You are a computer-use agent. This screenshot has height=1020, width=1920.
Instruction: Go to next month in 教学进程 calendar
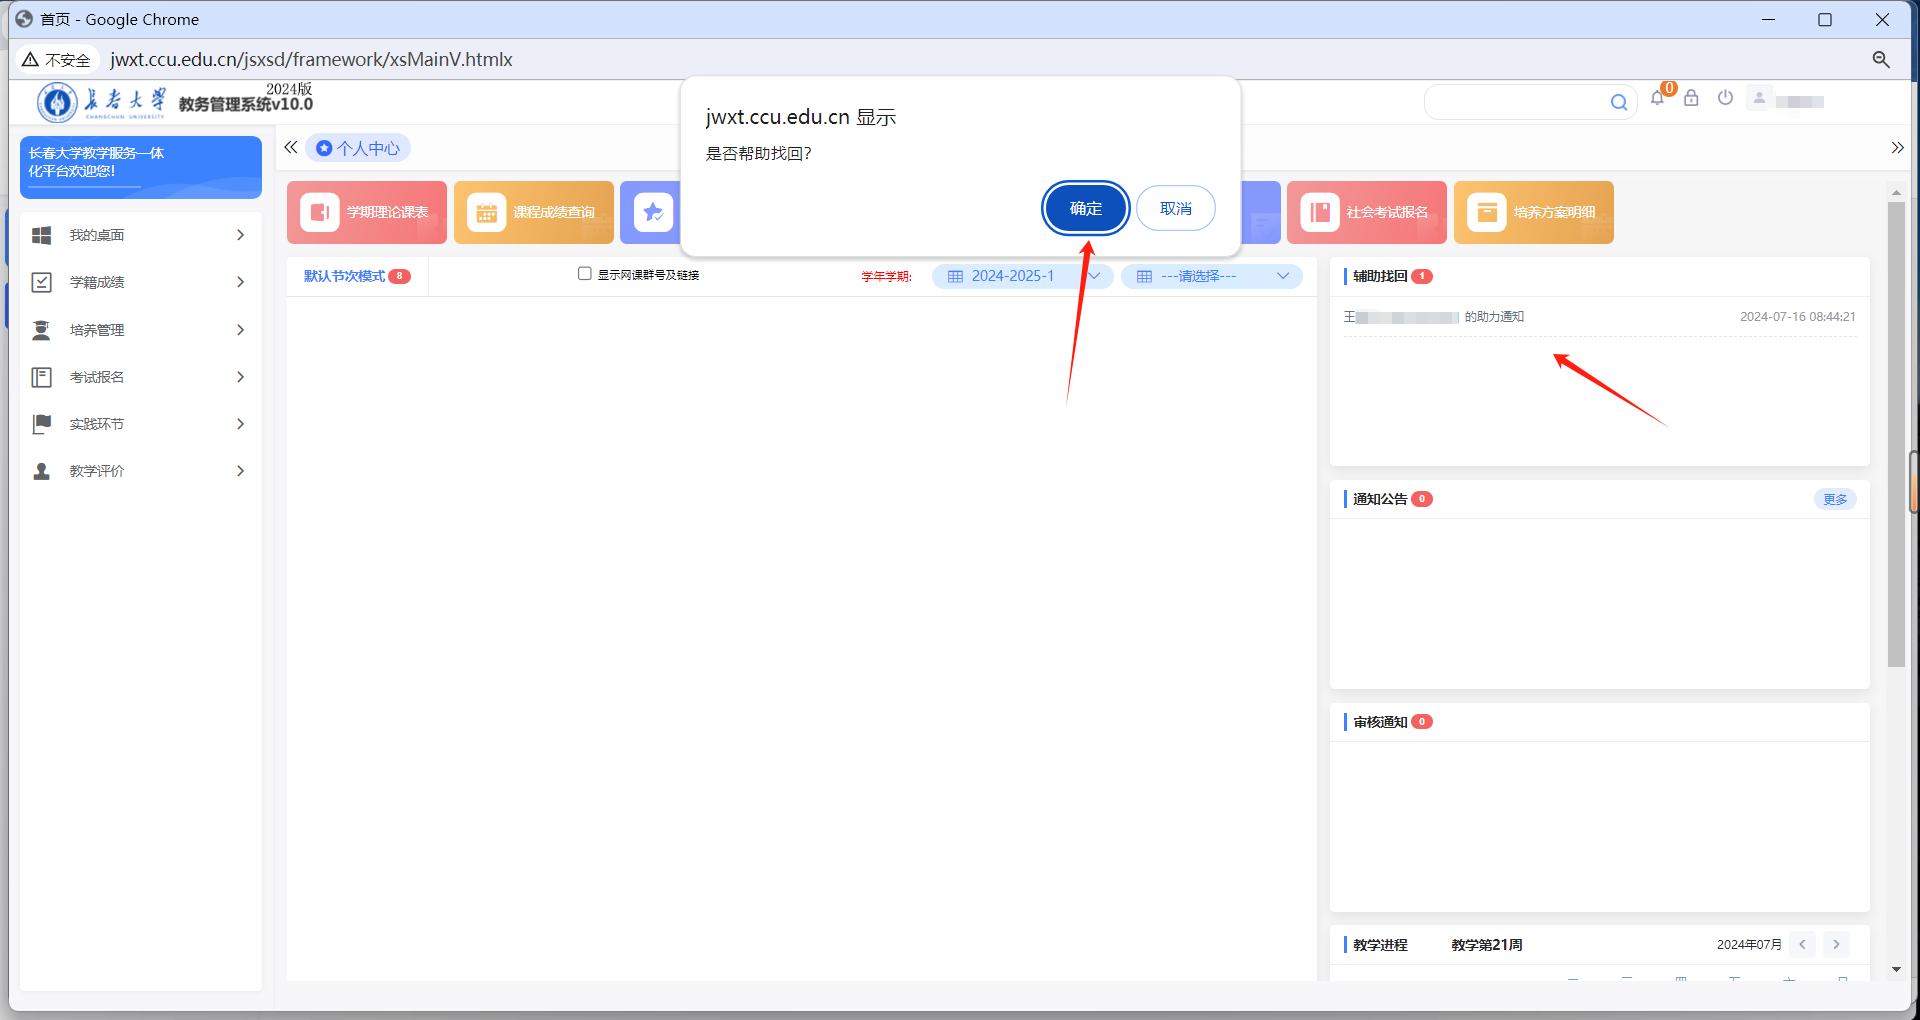[x=1836, y=944]
